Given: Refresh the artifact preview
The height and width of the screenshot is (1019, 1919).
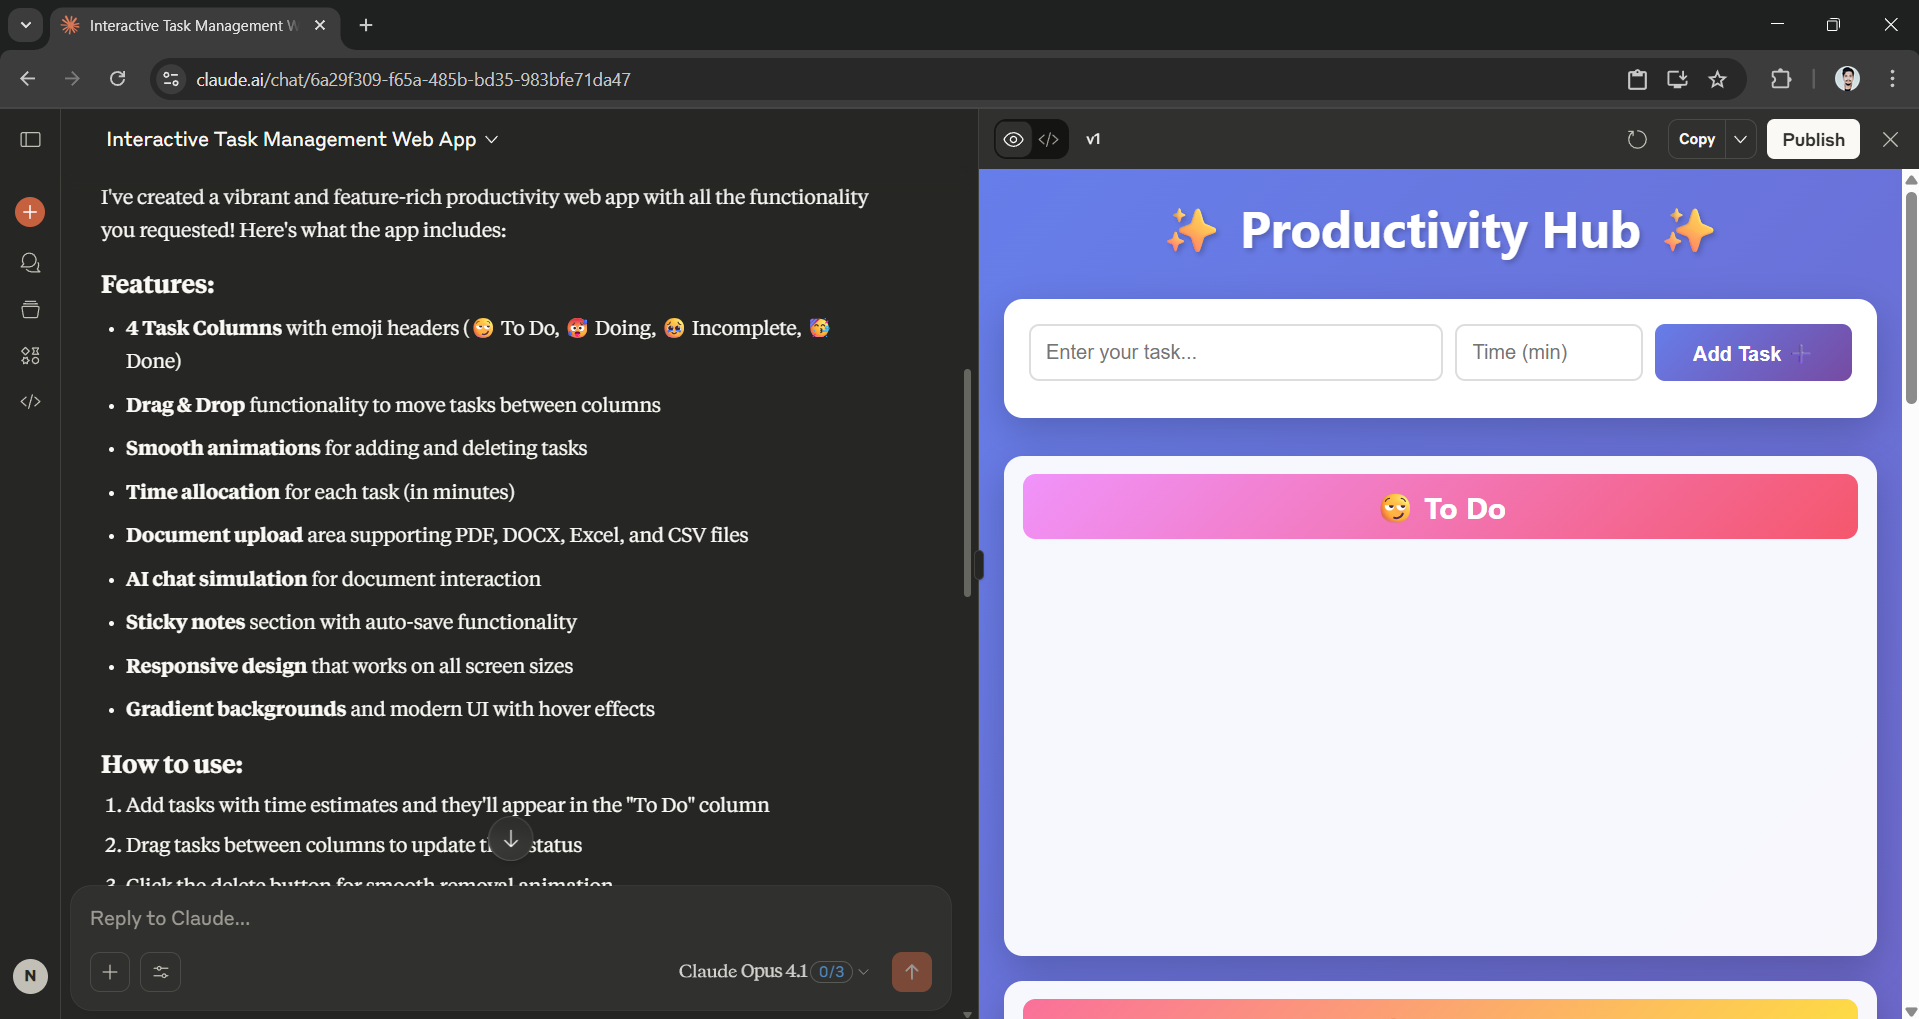Looking at the screenshot, I should pos(1636,139).
